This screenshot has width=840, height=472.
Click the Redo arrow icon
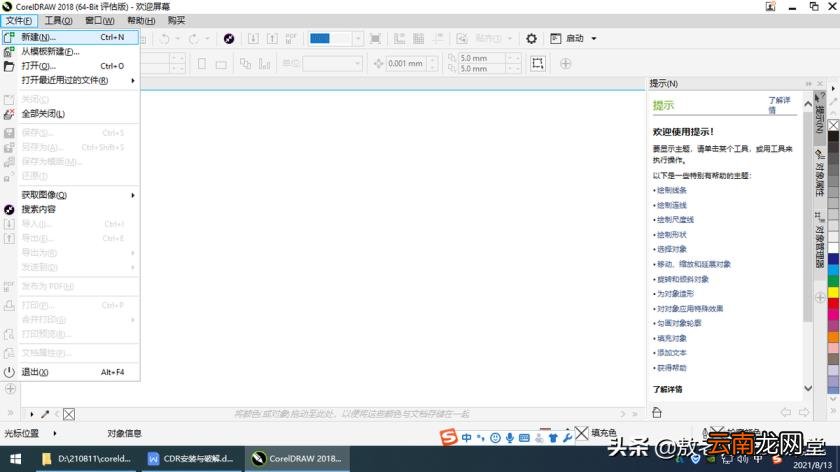tap(193, 39)
